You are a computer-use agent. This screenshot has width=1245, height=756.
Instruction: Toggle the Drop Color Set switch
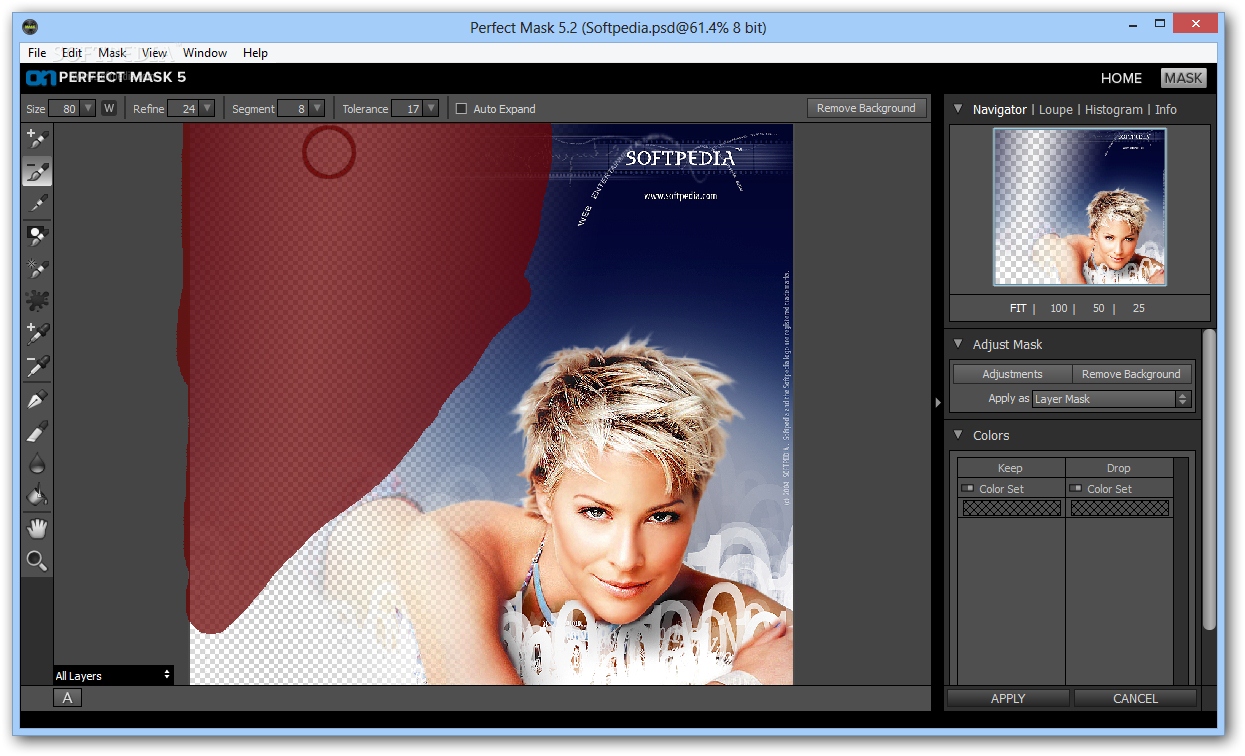point(1075,488)
